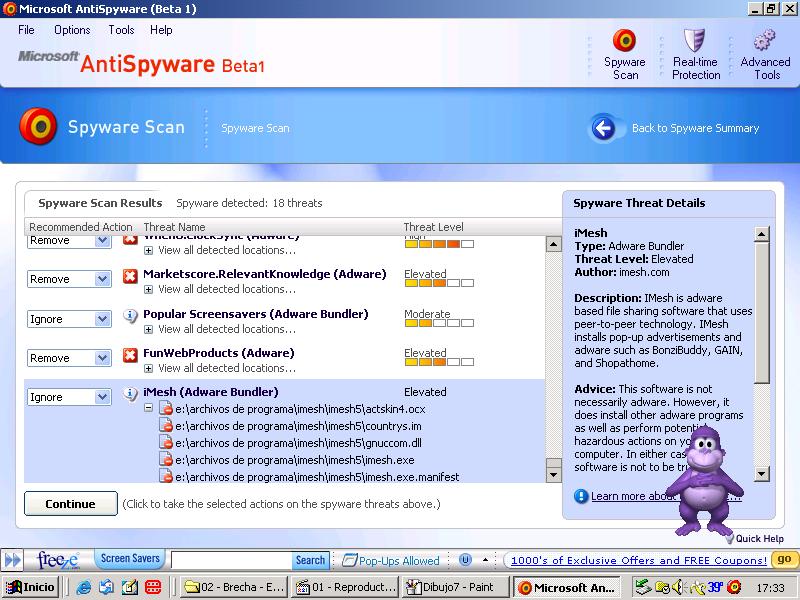Click the file icon for imesh.exe.manifest
This screenshot has width=800, height=600.
(x=166, y=476)
